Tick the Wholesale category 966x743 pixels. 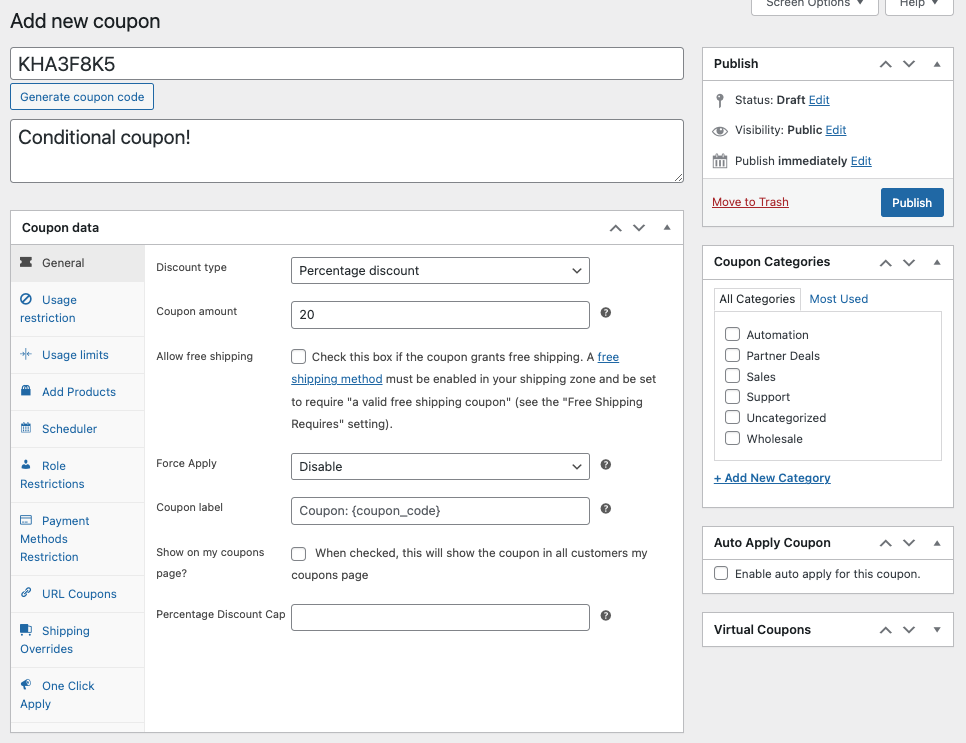pos(732,438)
